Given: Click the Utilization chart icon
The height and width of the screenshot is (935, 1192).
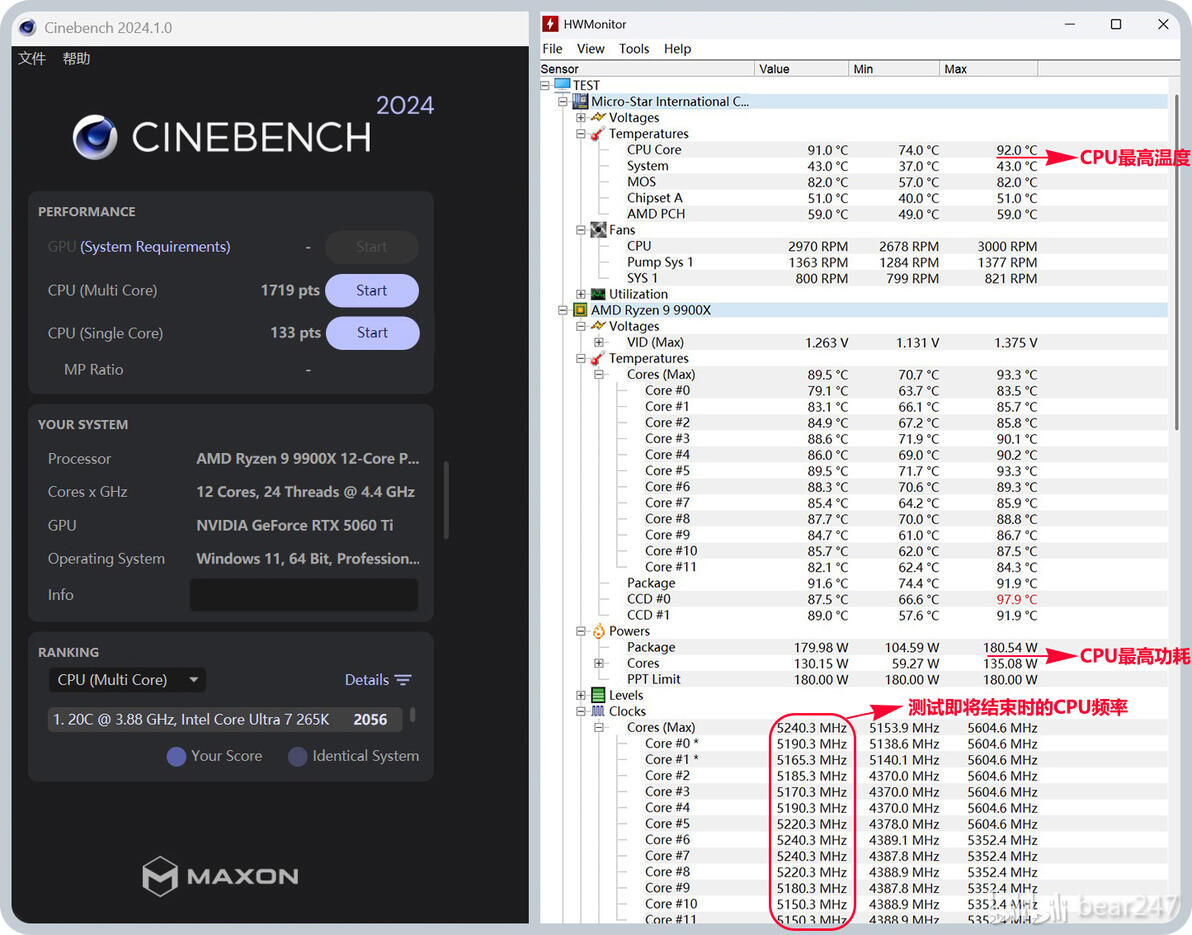Looking at the screenshot, I should tap(598, 294).
